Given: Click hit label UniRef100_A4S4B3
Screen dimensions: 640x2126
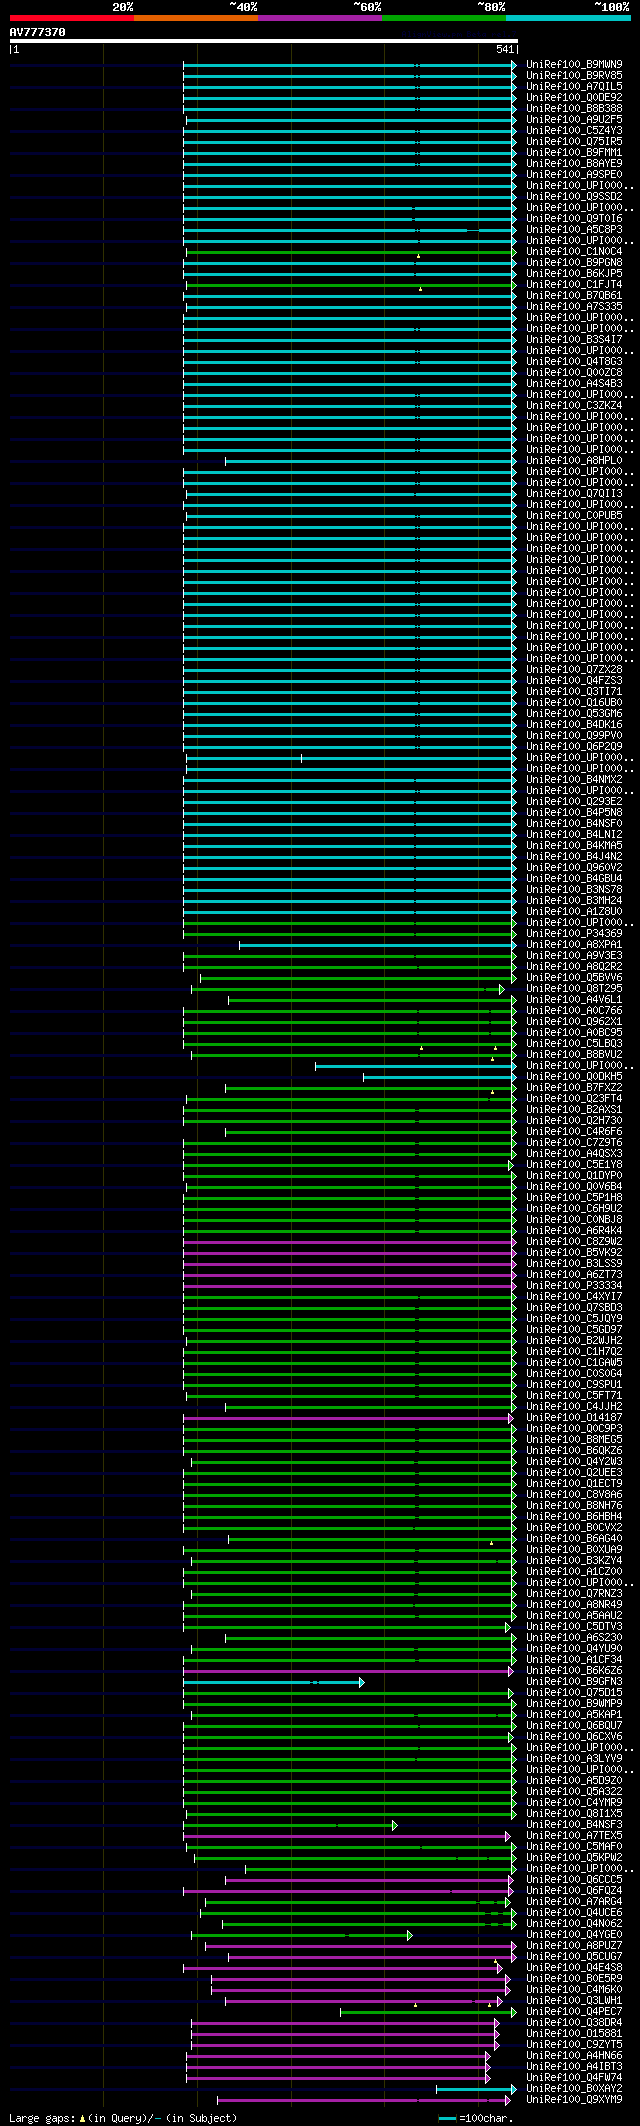Looking at the screenshot, I should pos(574,384).
